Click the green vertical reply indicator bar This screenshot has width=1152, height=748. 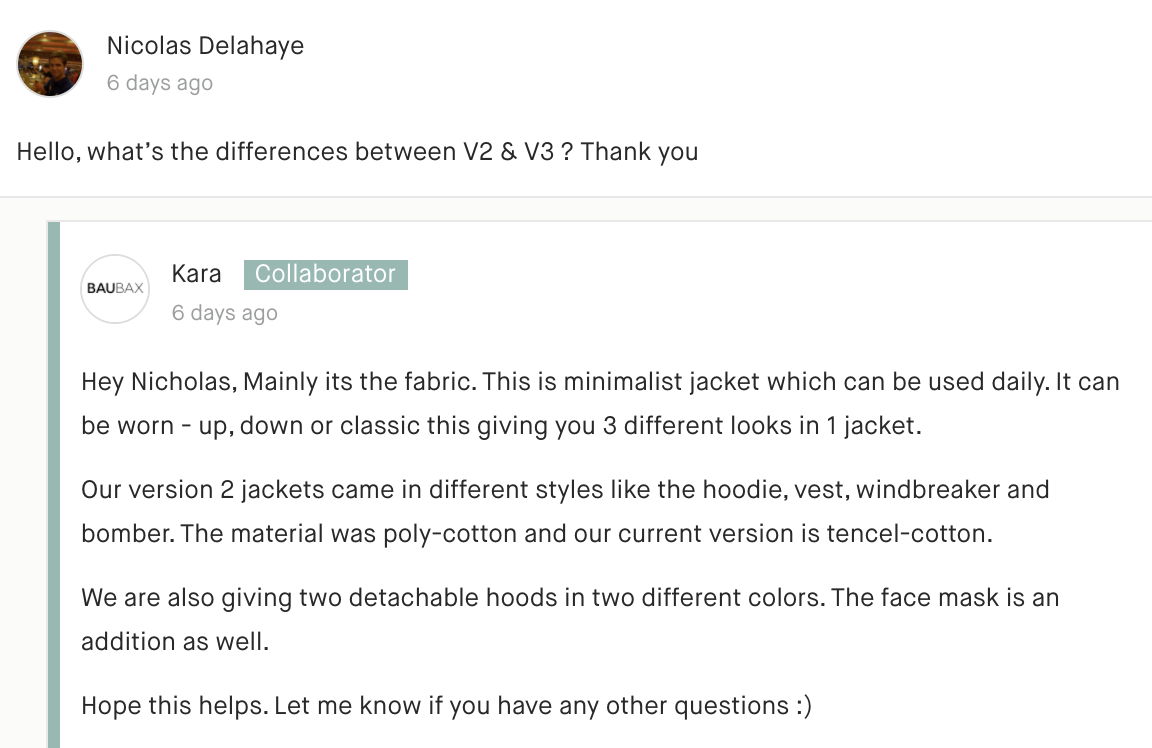point(54,485)
